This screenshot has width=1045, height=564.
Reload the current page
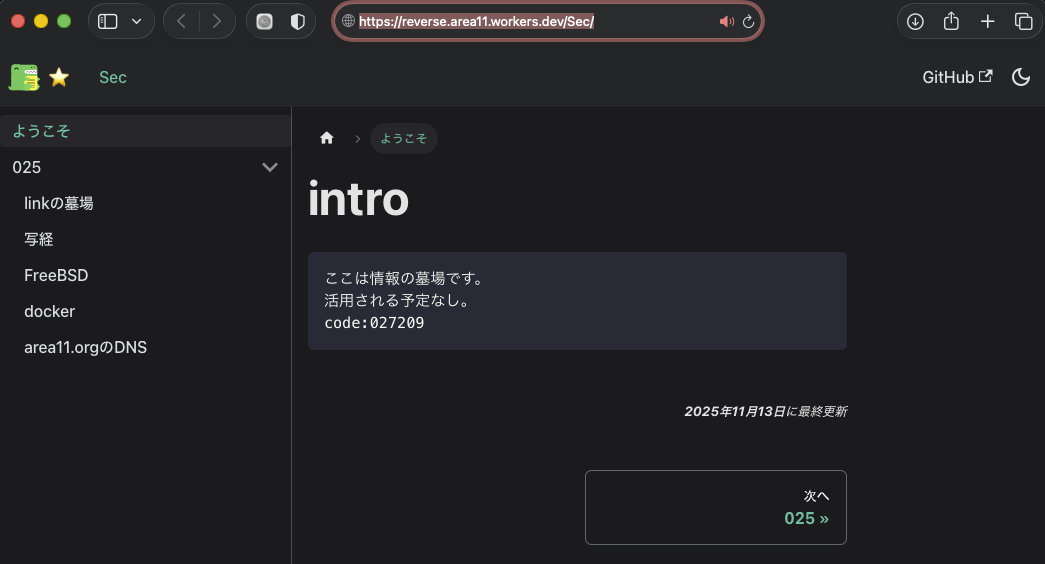748,21
